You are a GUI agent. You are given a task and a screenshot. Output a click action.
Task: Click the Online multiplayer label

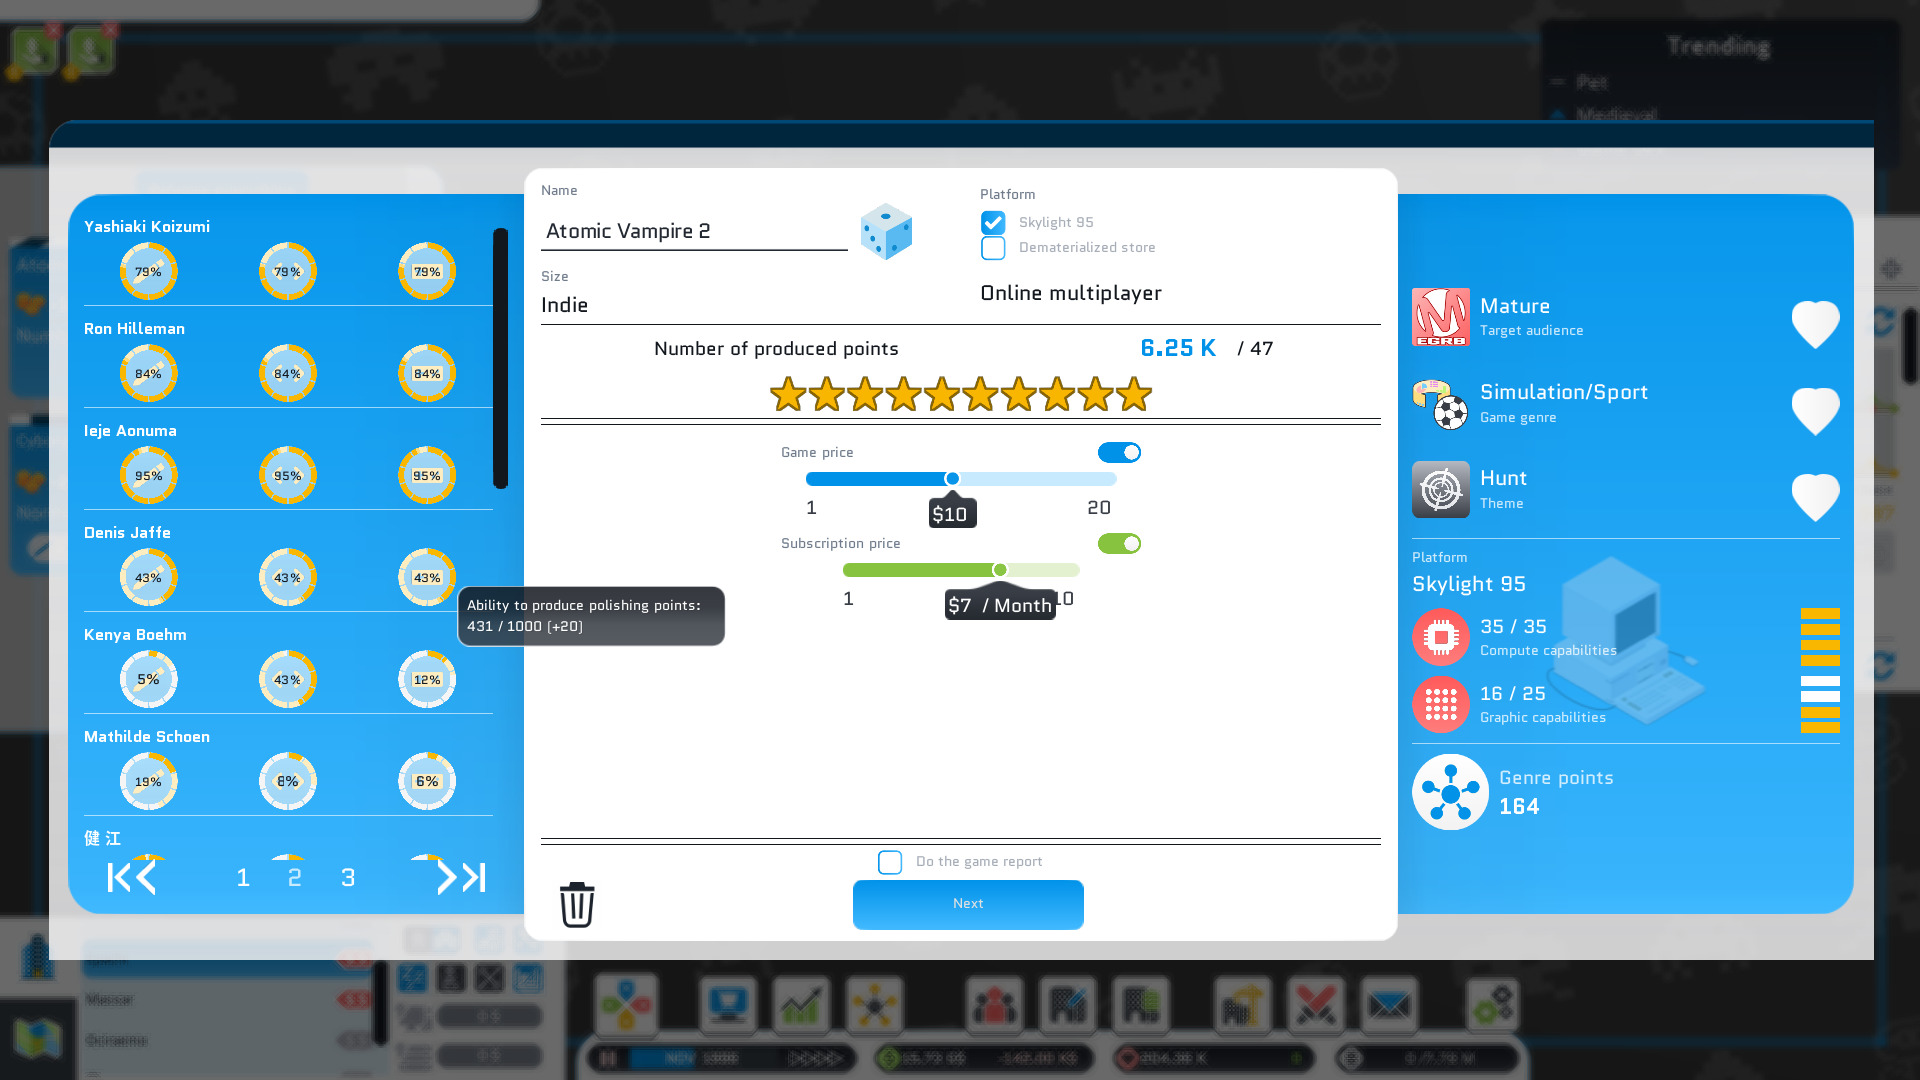pos(1071,293)
